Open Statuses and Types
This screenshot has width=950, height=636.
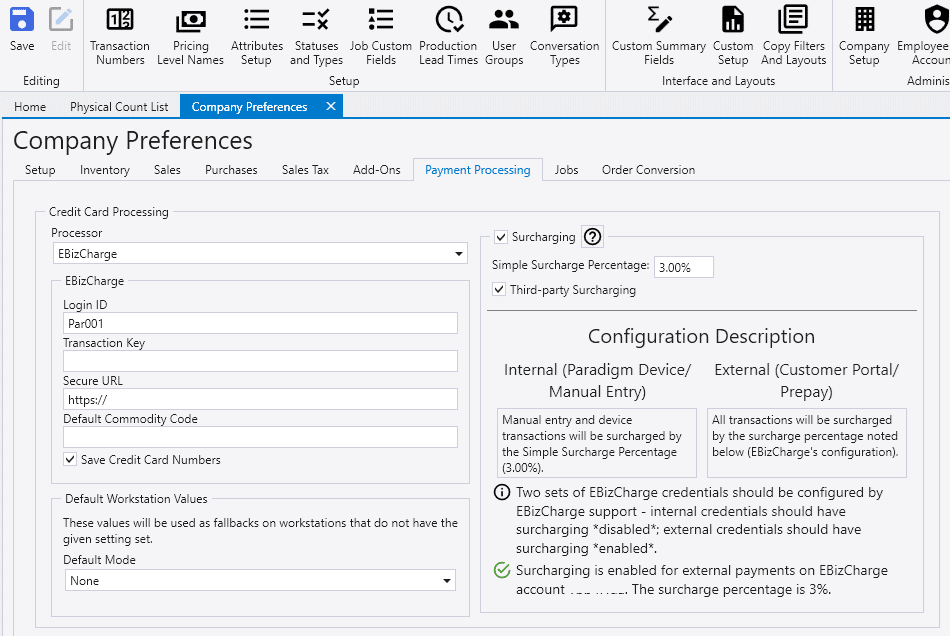pos(316,35)
